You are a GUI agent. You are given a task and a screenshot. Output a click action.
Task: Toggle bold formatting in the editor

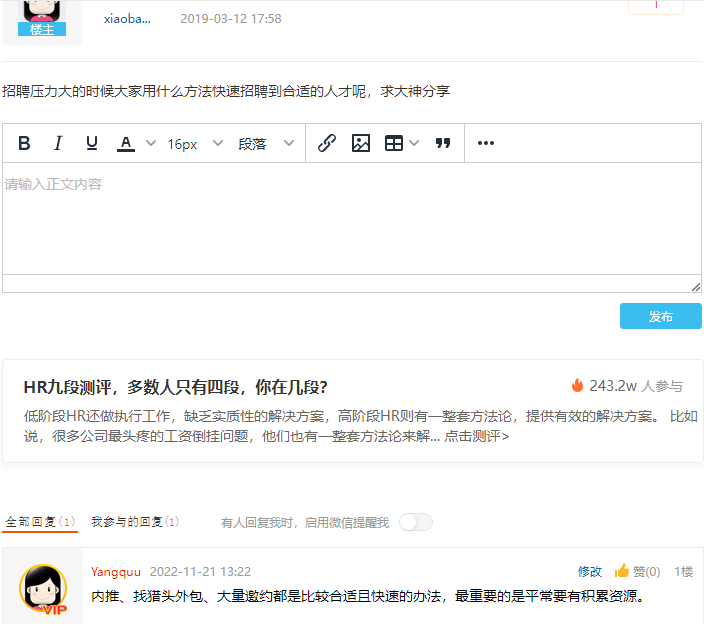[x=24, y=143]
